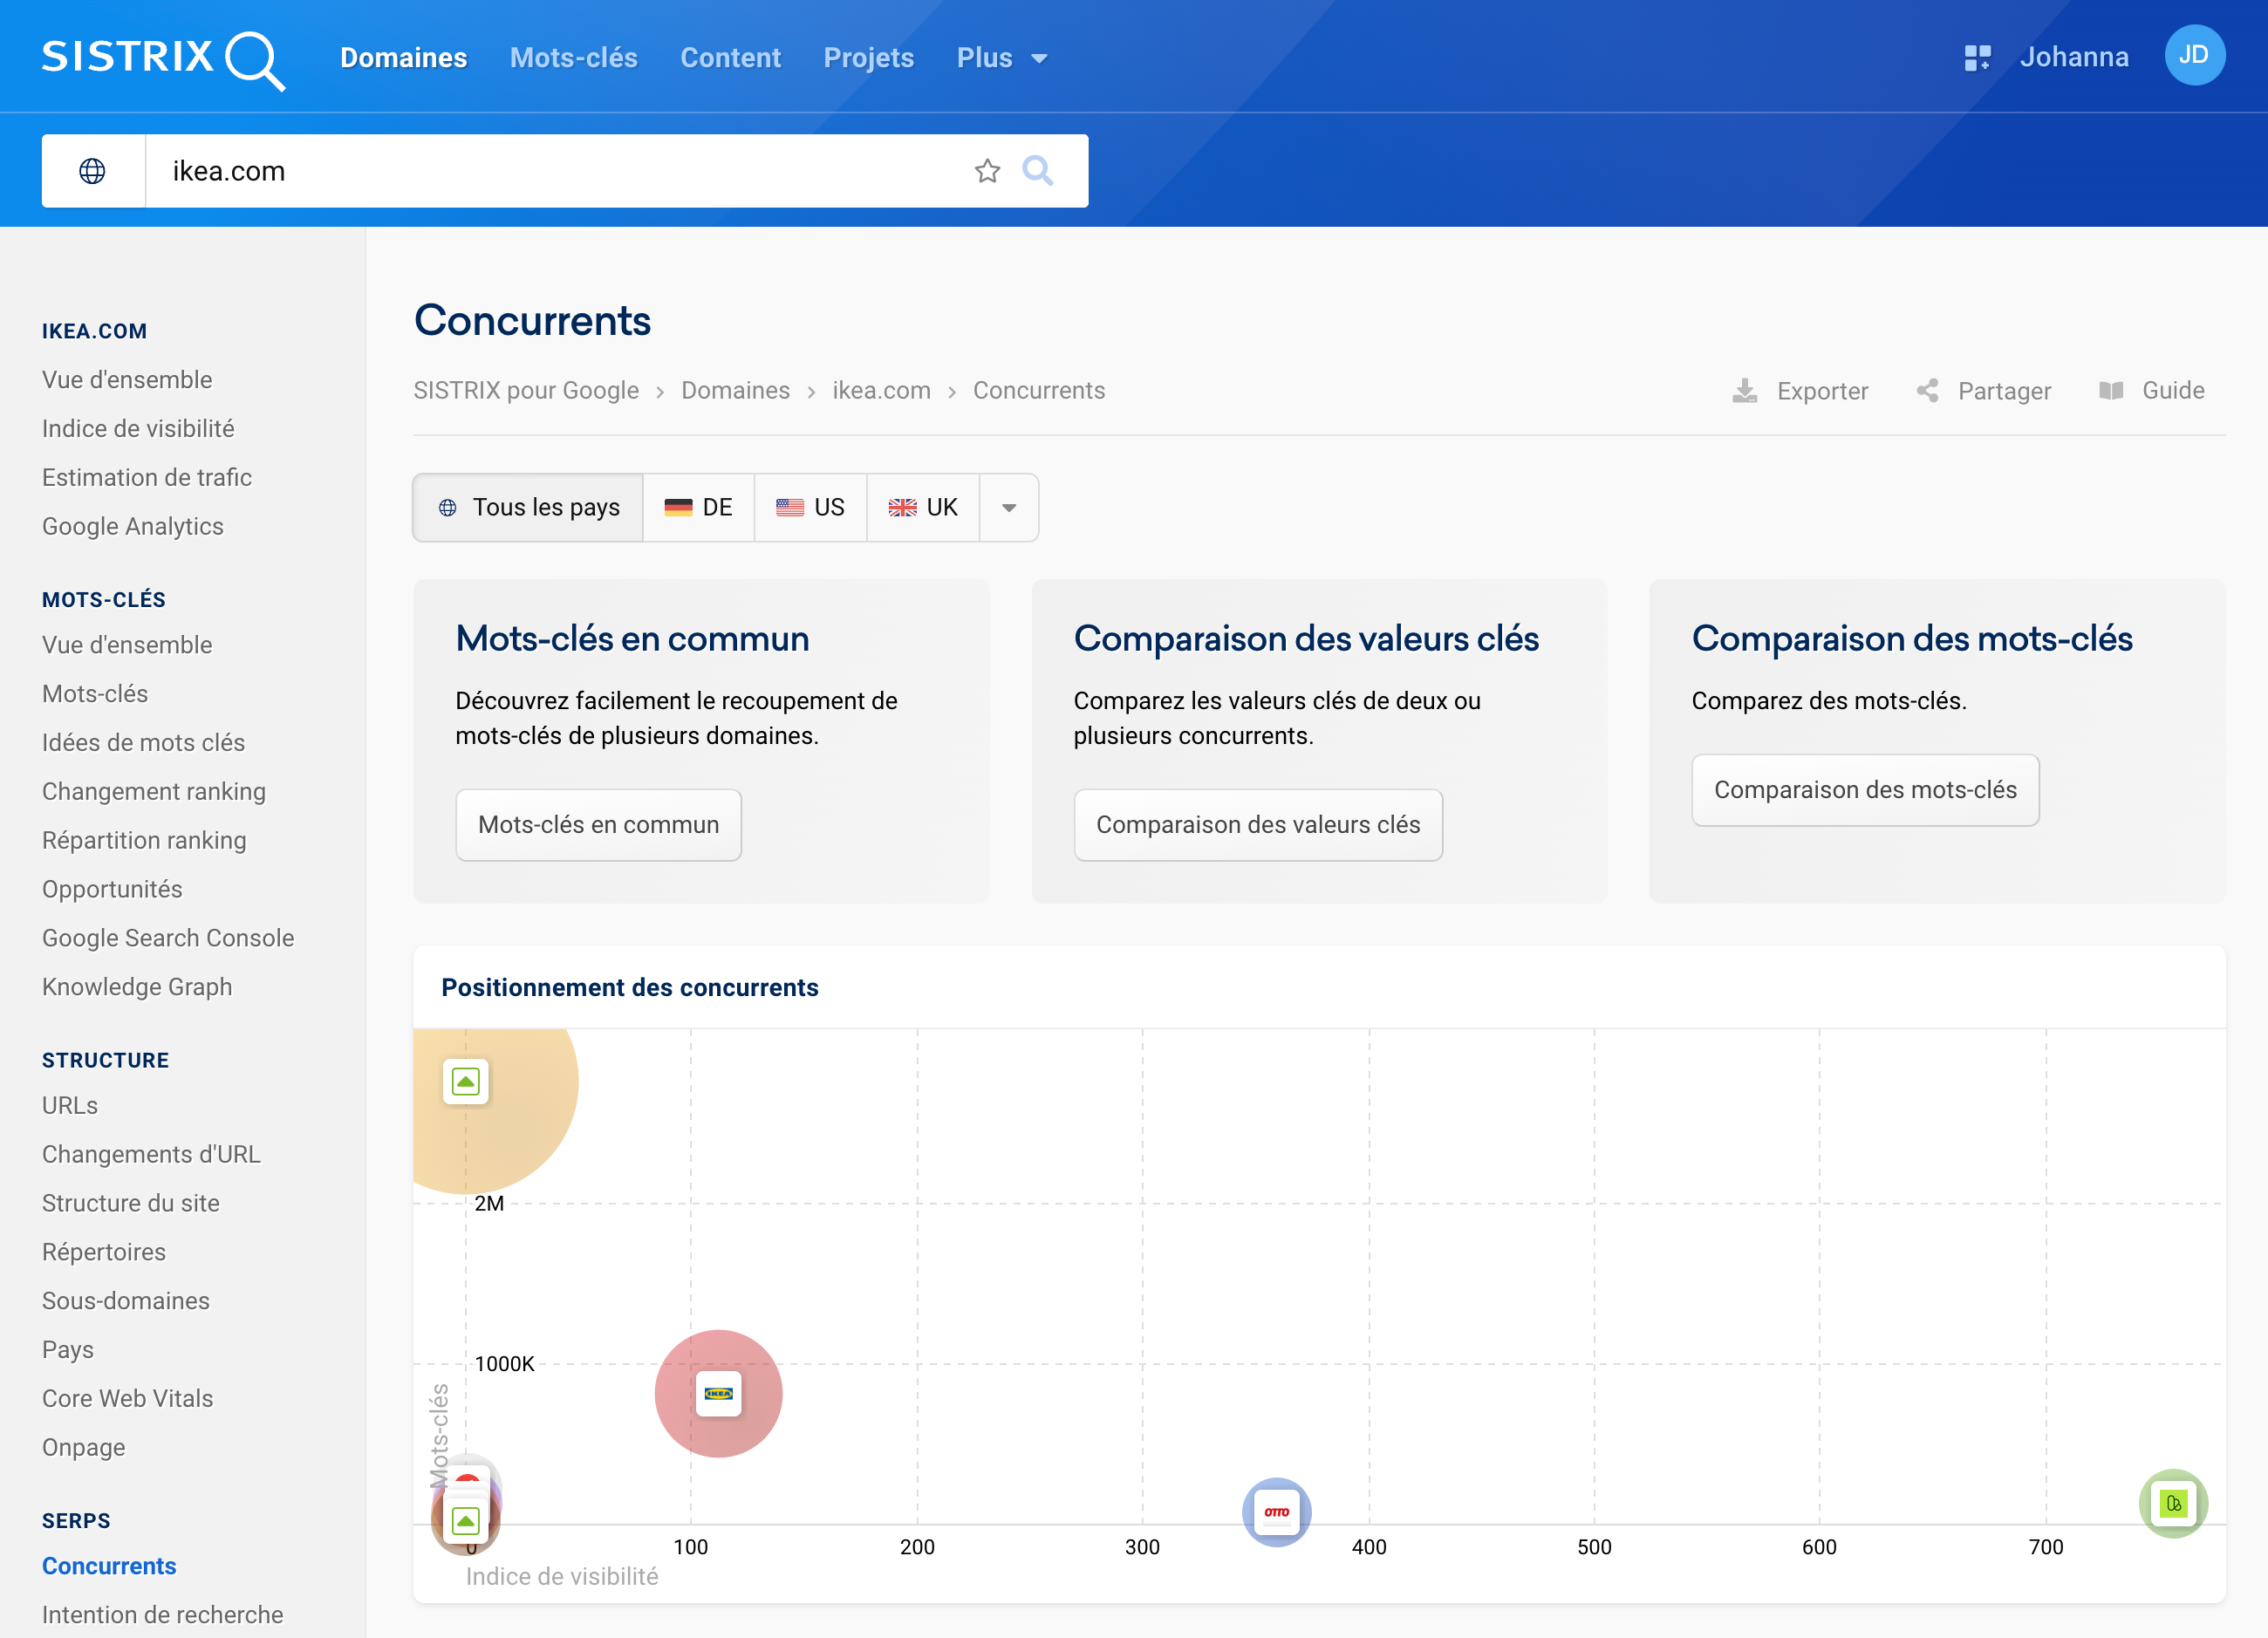Open Sous-domaines in sidebar

click(x=126, y=1302)
